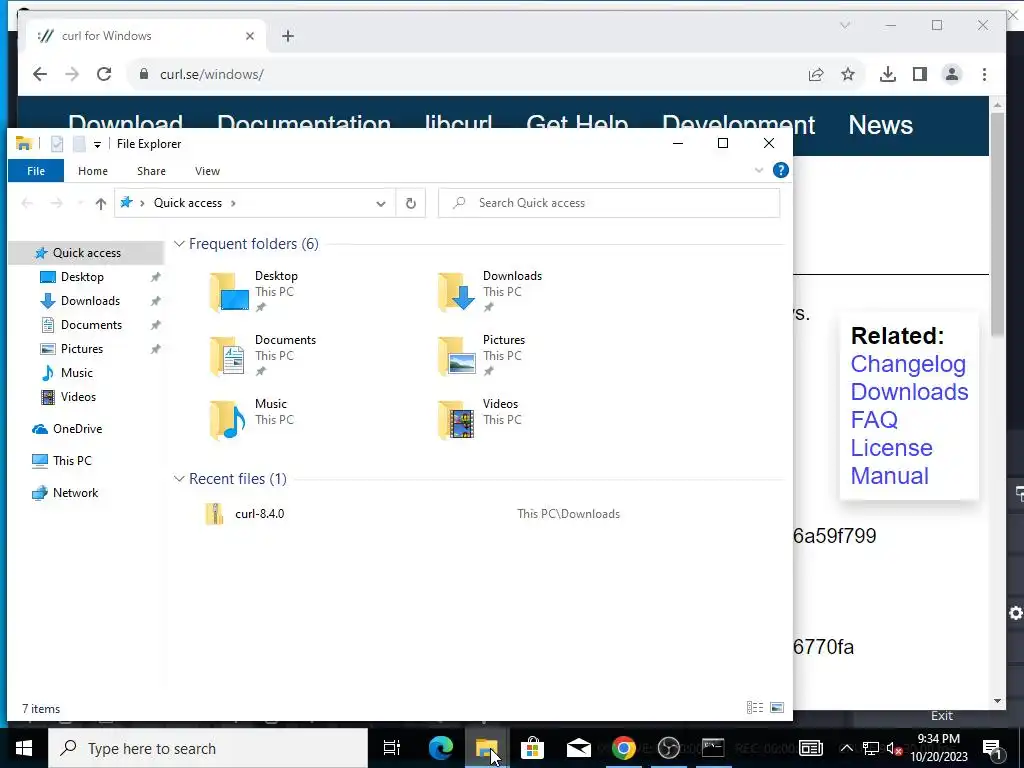
Task: Select the Music folder icon in Frequent folders
Action: (229, 420)
